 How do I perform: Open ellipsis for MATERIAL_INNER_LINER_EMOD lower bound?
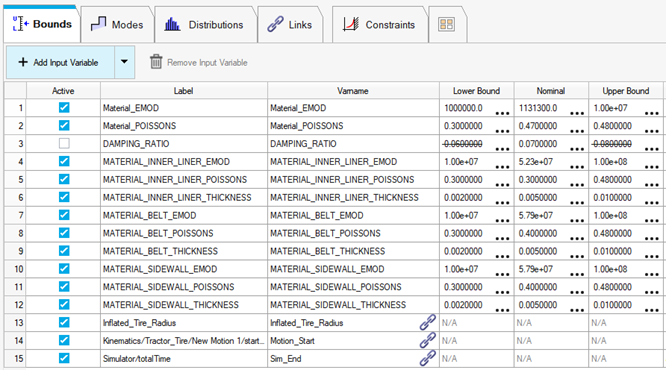click(502, 167)
